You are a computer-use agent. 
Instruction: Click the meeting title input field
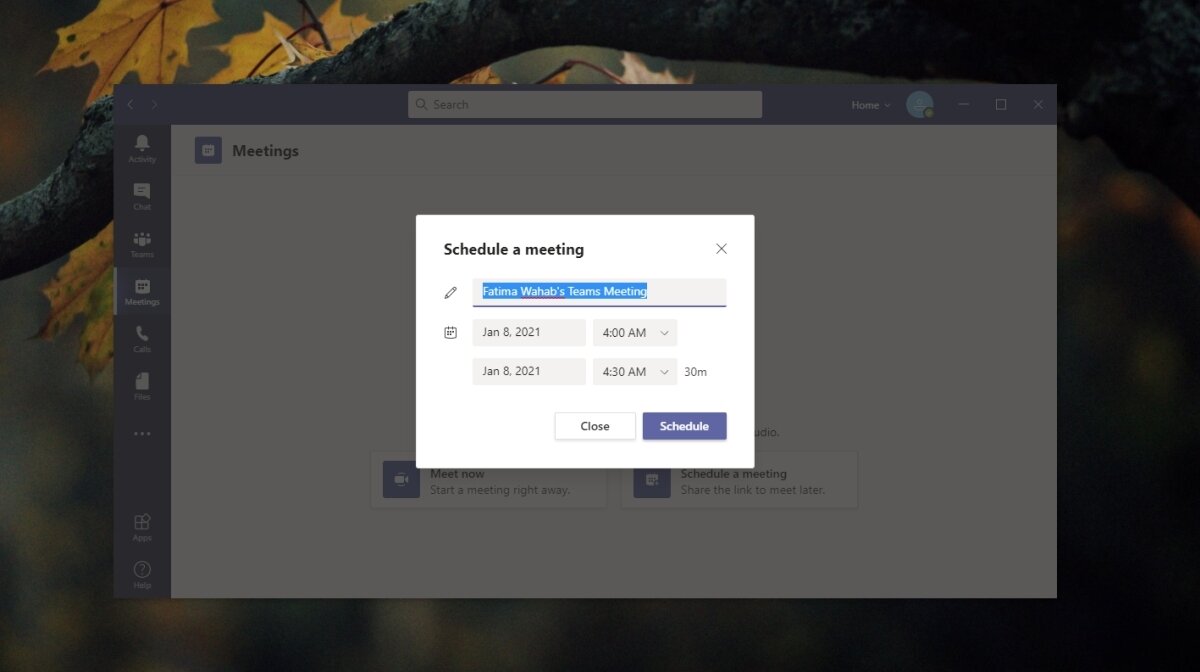coord(599,292)
